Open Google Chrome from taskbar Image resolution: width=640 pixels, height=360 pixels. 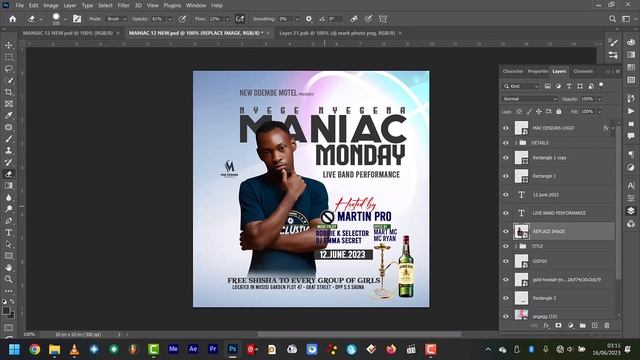35,349
